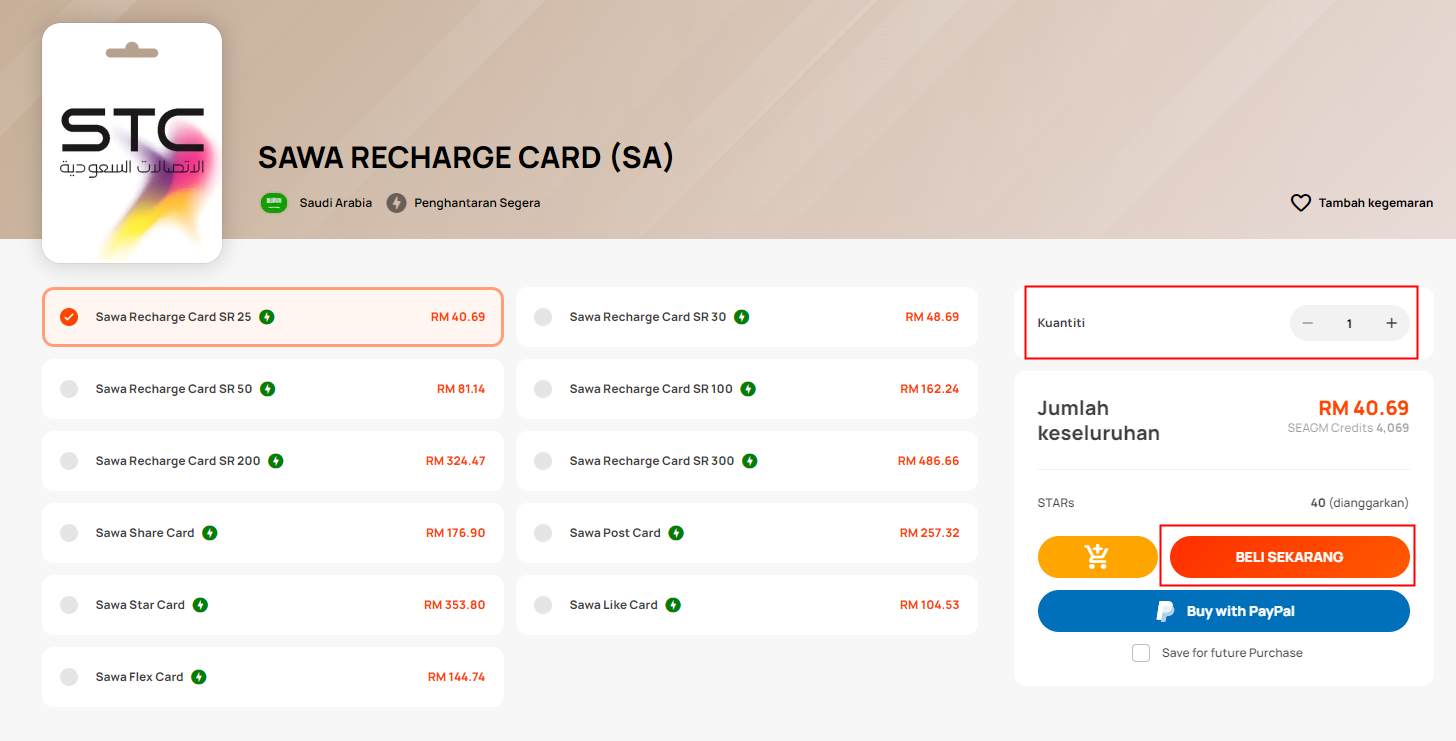The image size is (1456, 741).
Task: Select the Sawa Like Card option
Action: point(747,605)
